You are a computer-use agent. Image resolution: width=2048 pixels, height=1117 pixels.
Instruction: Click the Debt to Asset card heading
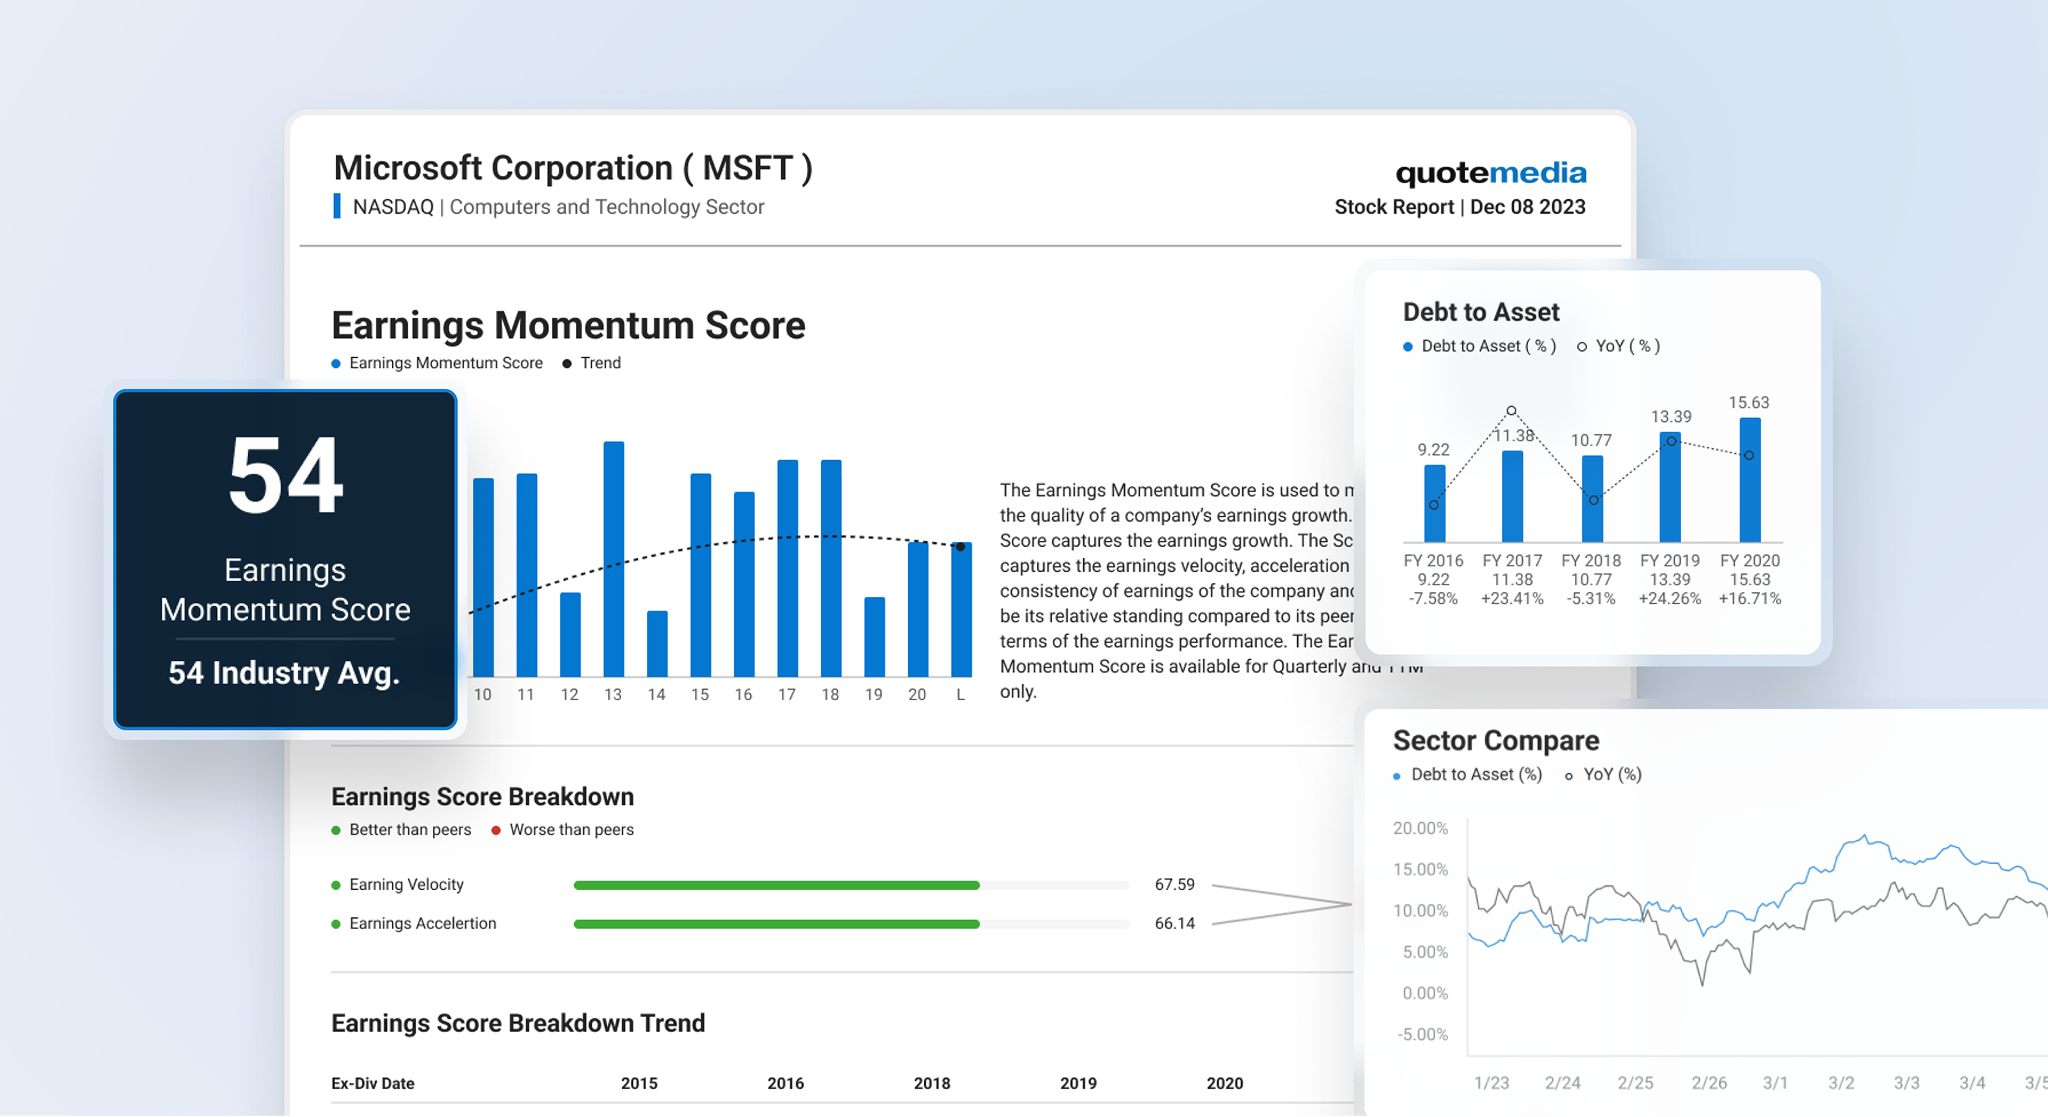pyautogui.click(x=1481, y=312)
